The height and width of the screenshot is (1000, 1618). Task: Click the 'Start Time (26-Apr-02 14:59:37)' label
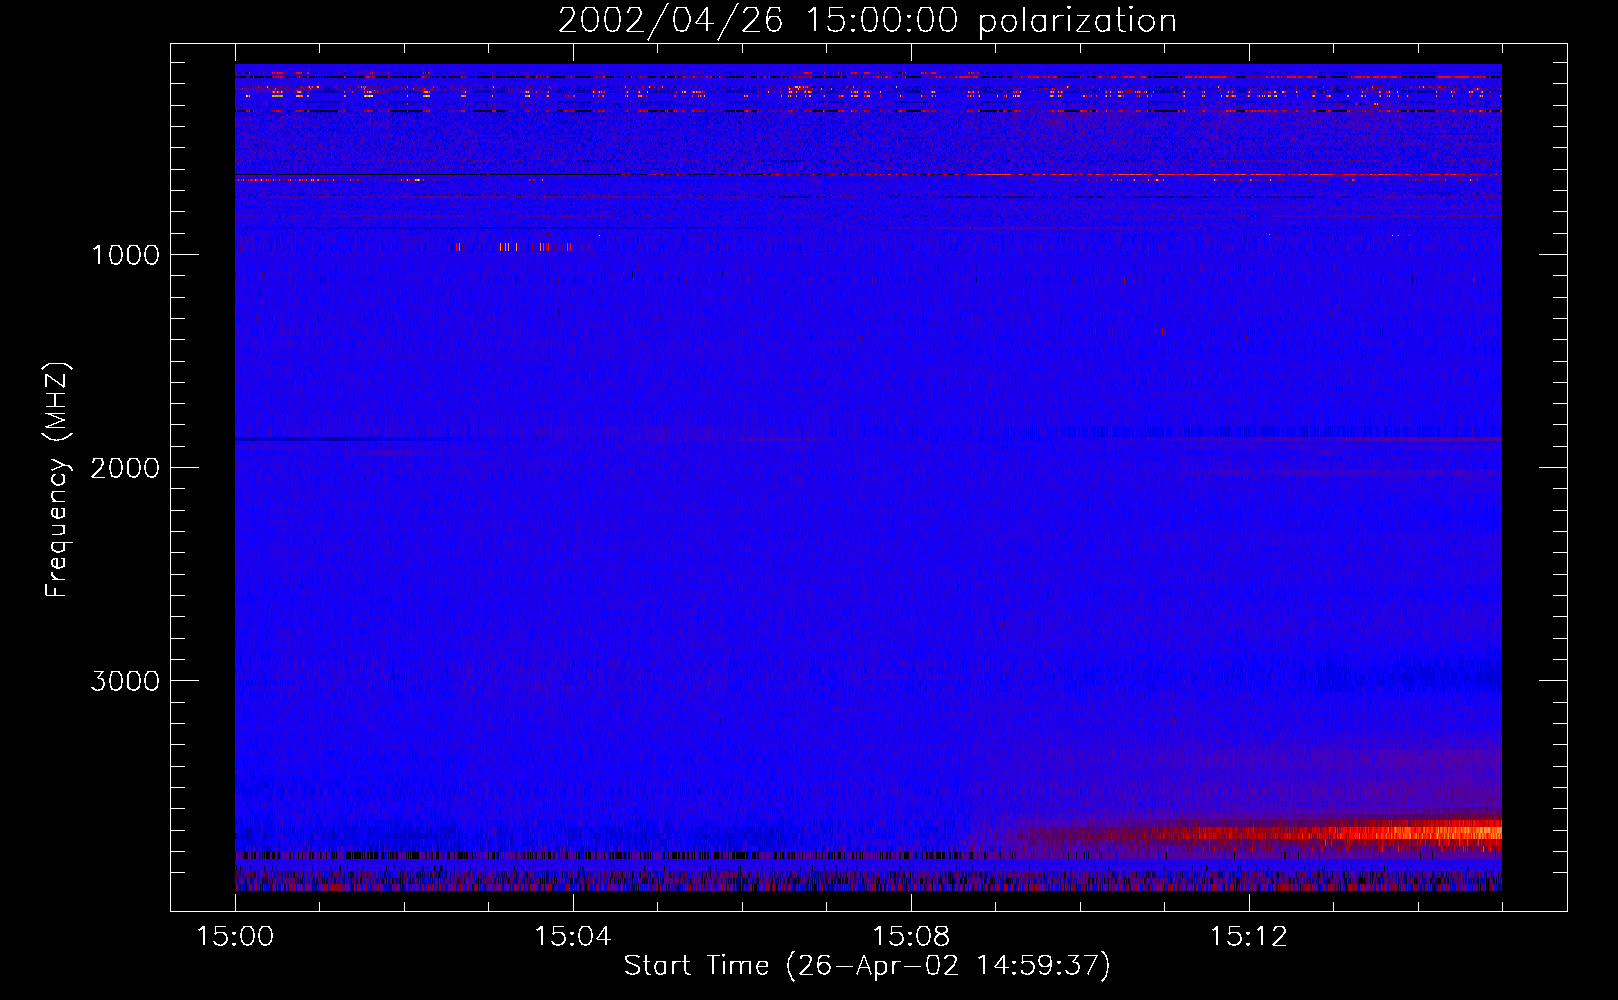pyautogui.click(x=867, y=966)
